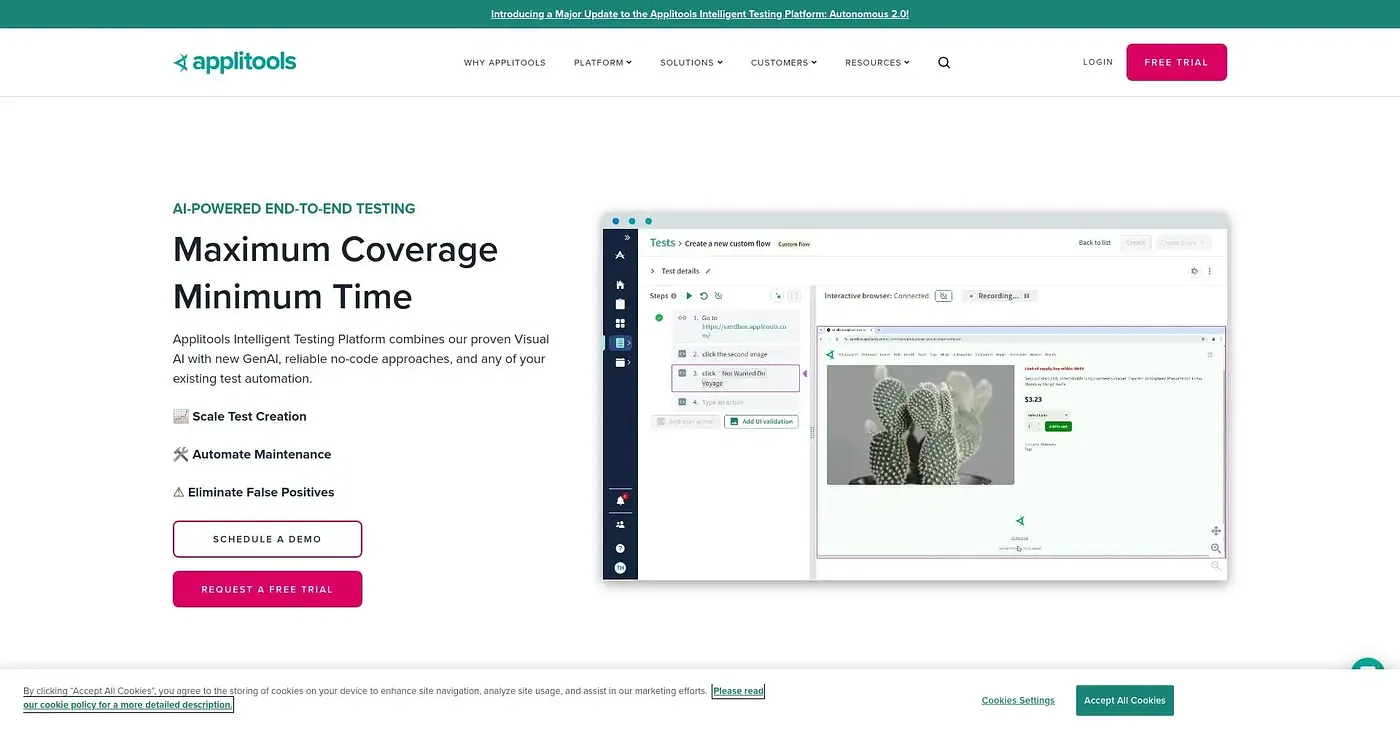
Task: Expand the Test details section chevron
Action: coord(653,271)
